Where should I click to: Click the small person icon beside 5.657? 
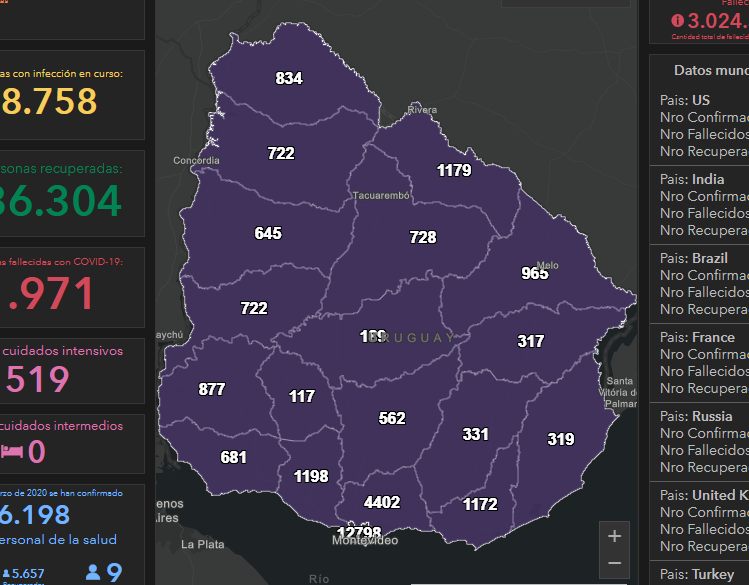click(x=6, y=573)
